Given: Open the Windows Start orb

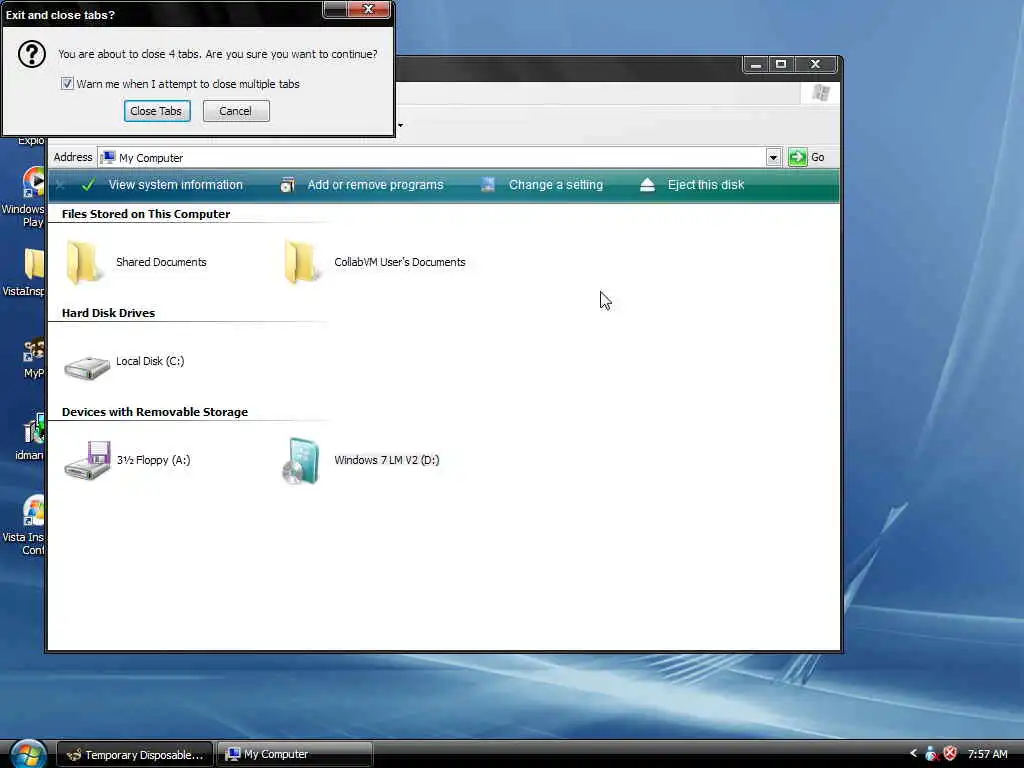Looking at the screenshot, I should click(27, 754).
